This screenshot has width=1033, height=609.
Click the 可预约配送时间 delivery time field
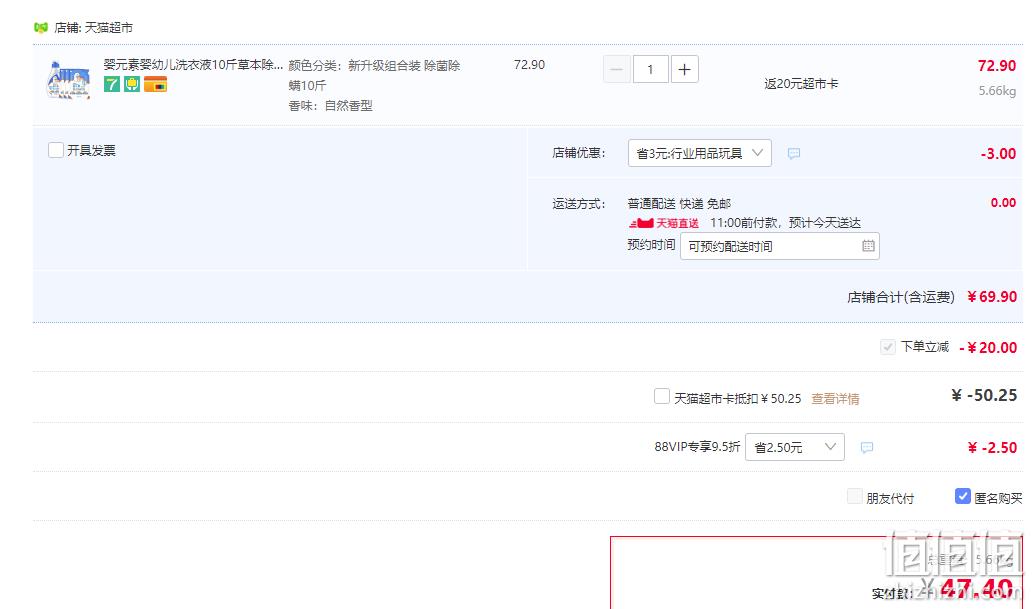779,246
